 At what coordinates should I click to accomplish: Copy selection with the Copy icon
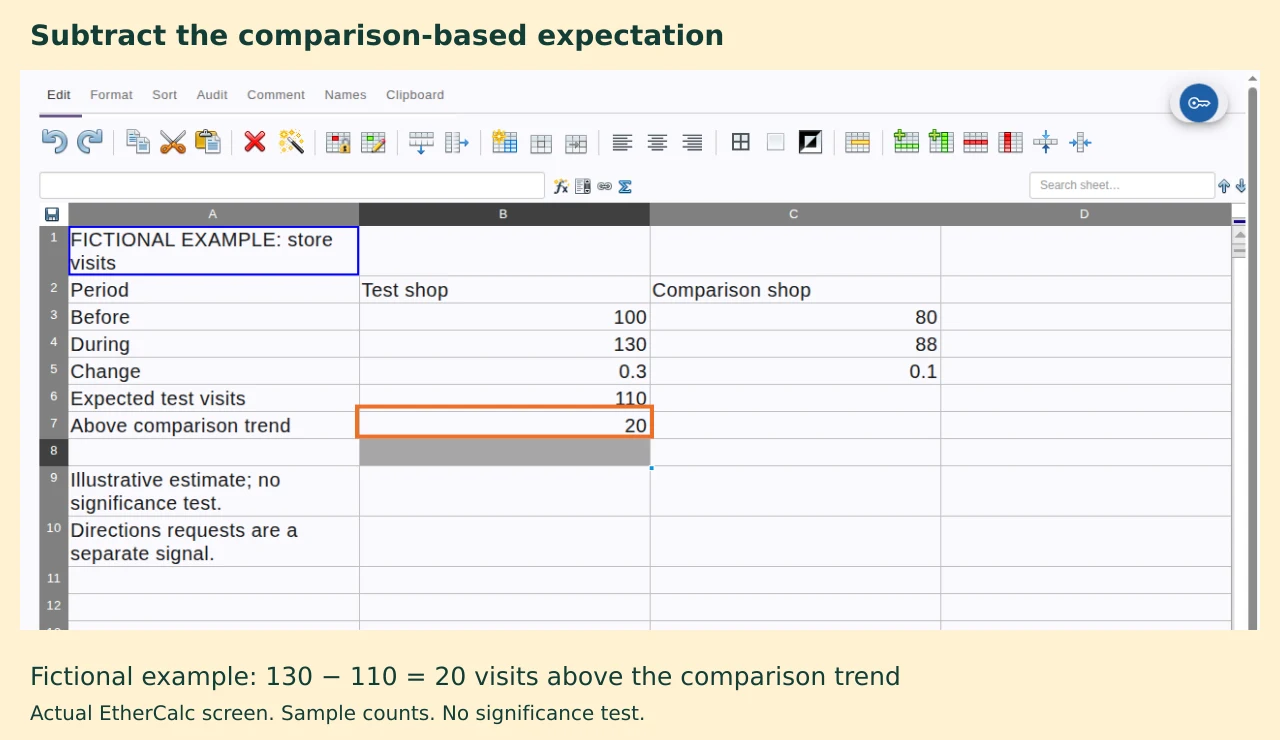point(138,142)
